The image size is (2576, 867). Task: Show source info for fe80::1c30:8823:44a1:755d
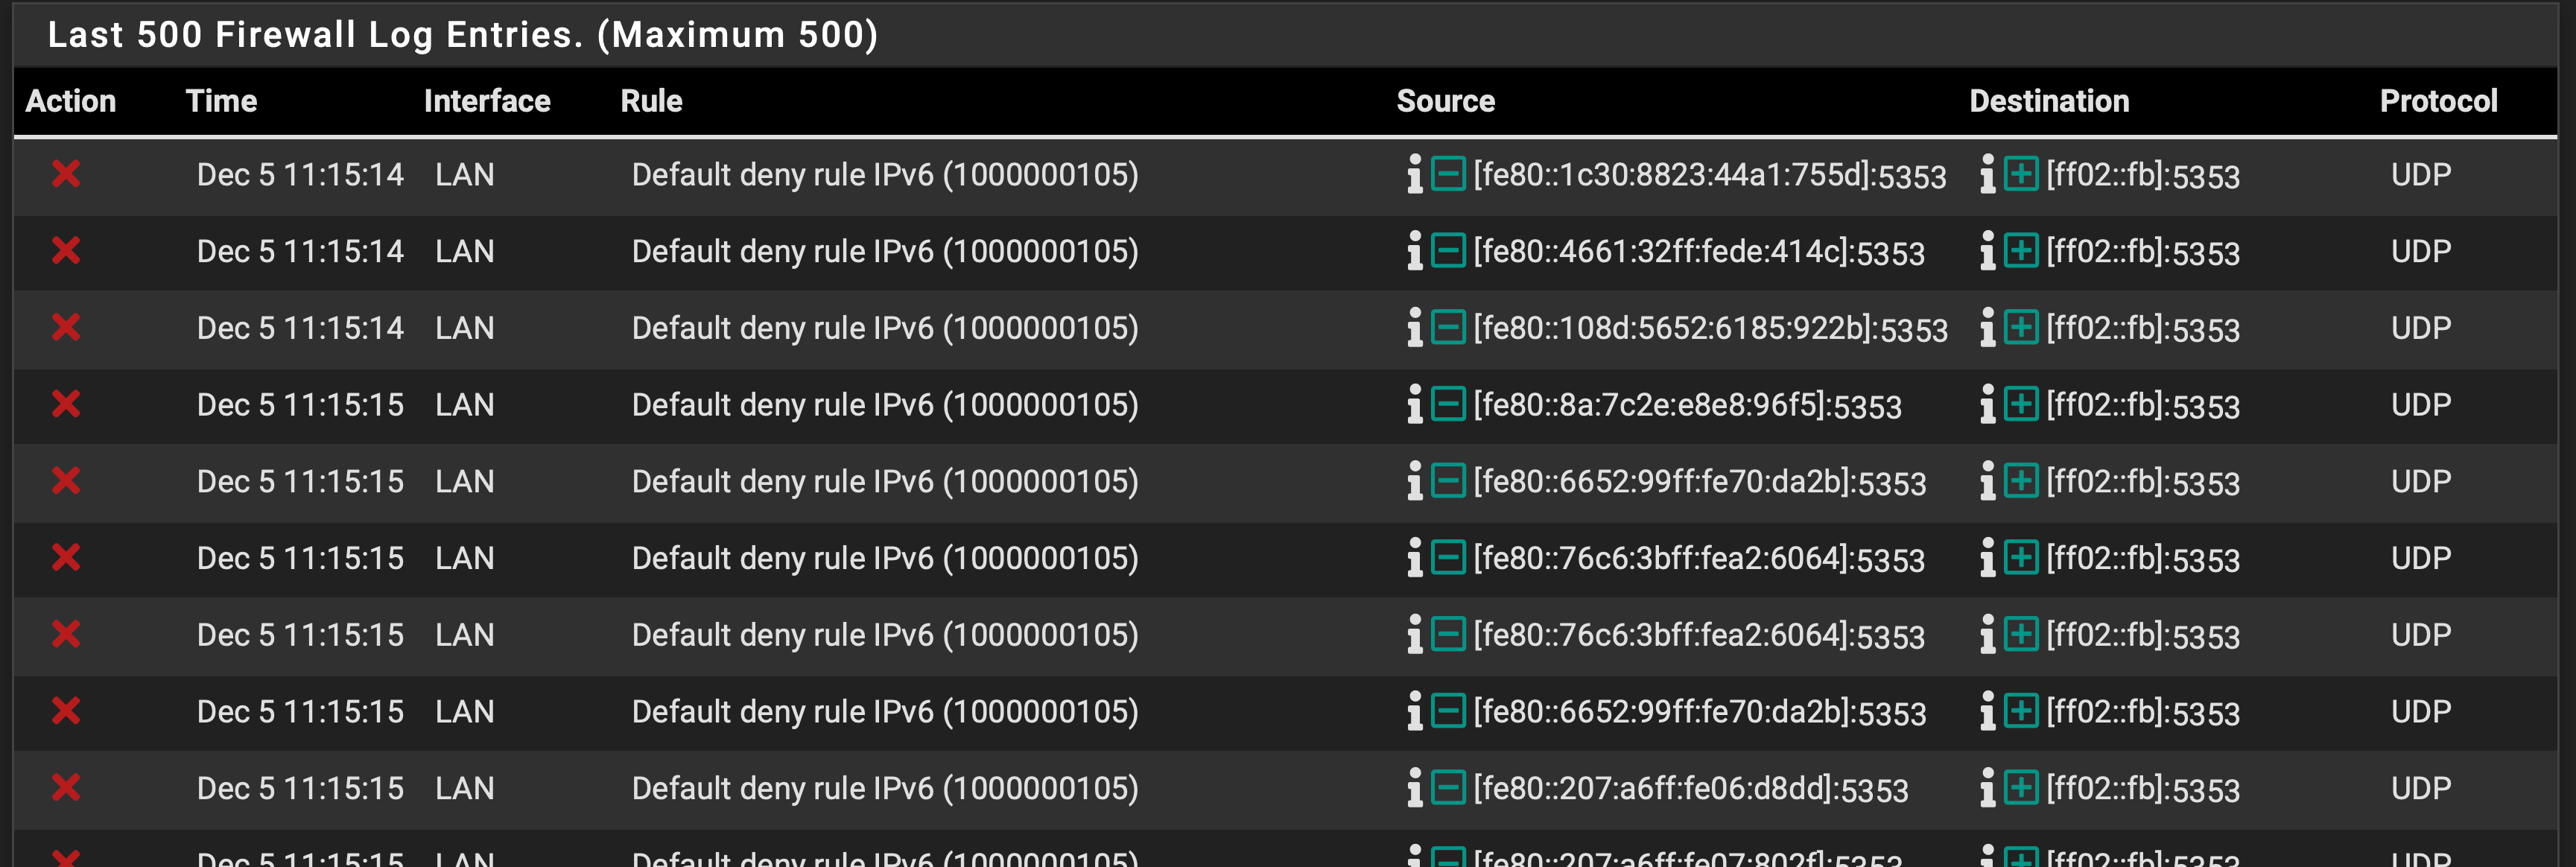1414,174
